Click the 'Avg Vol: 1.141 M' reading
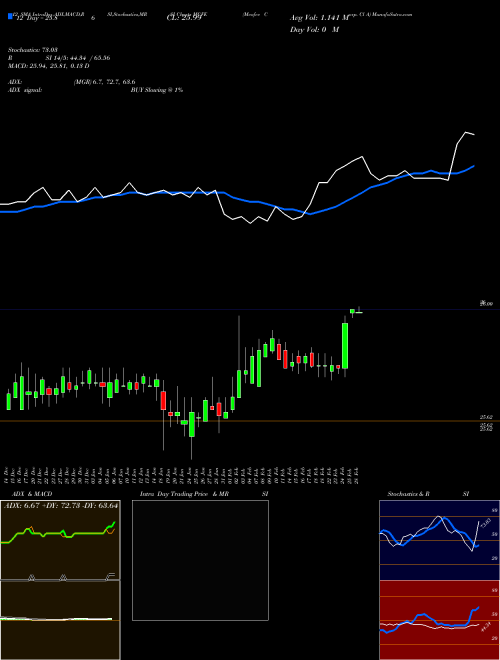The height and width of the screenshot is (660, 500). point(320,18)
